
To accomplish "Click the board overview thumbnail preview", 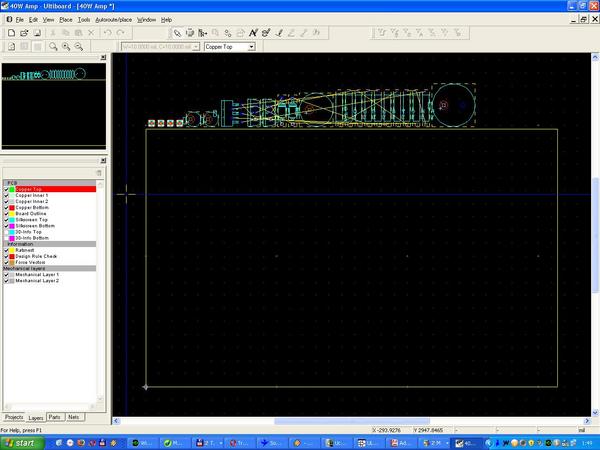I will (x=53, y=105).
